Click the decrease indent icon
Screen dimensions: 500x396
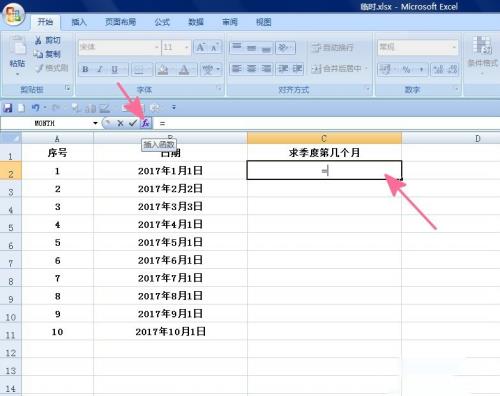[283, 69]
